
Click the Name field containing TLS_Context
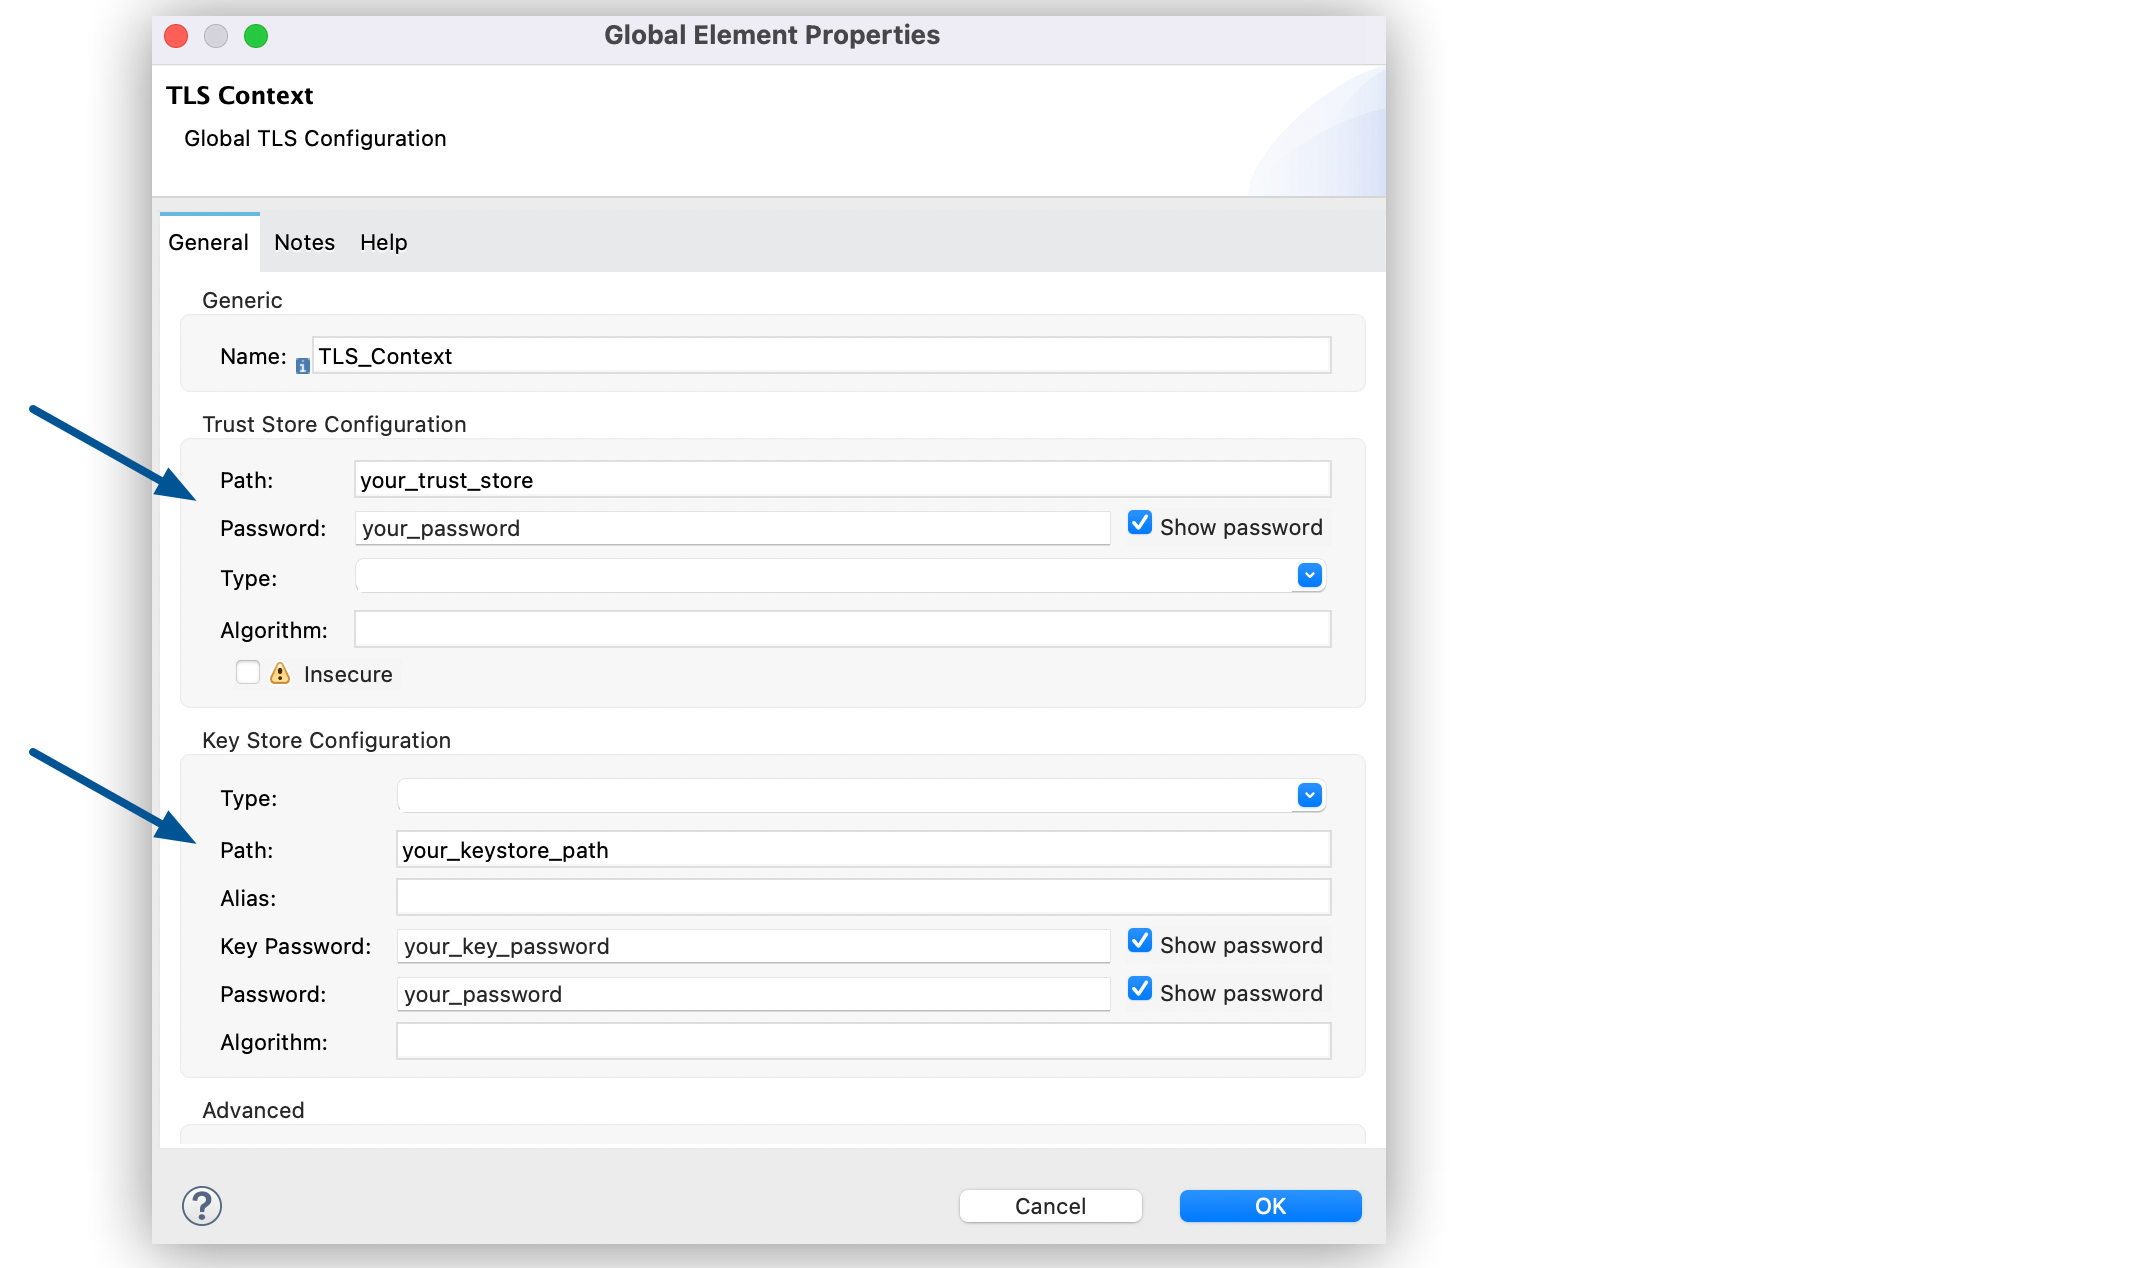pos(820,356)
